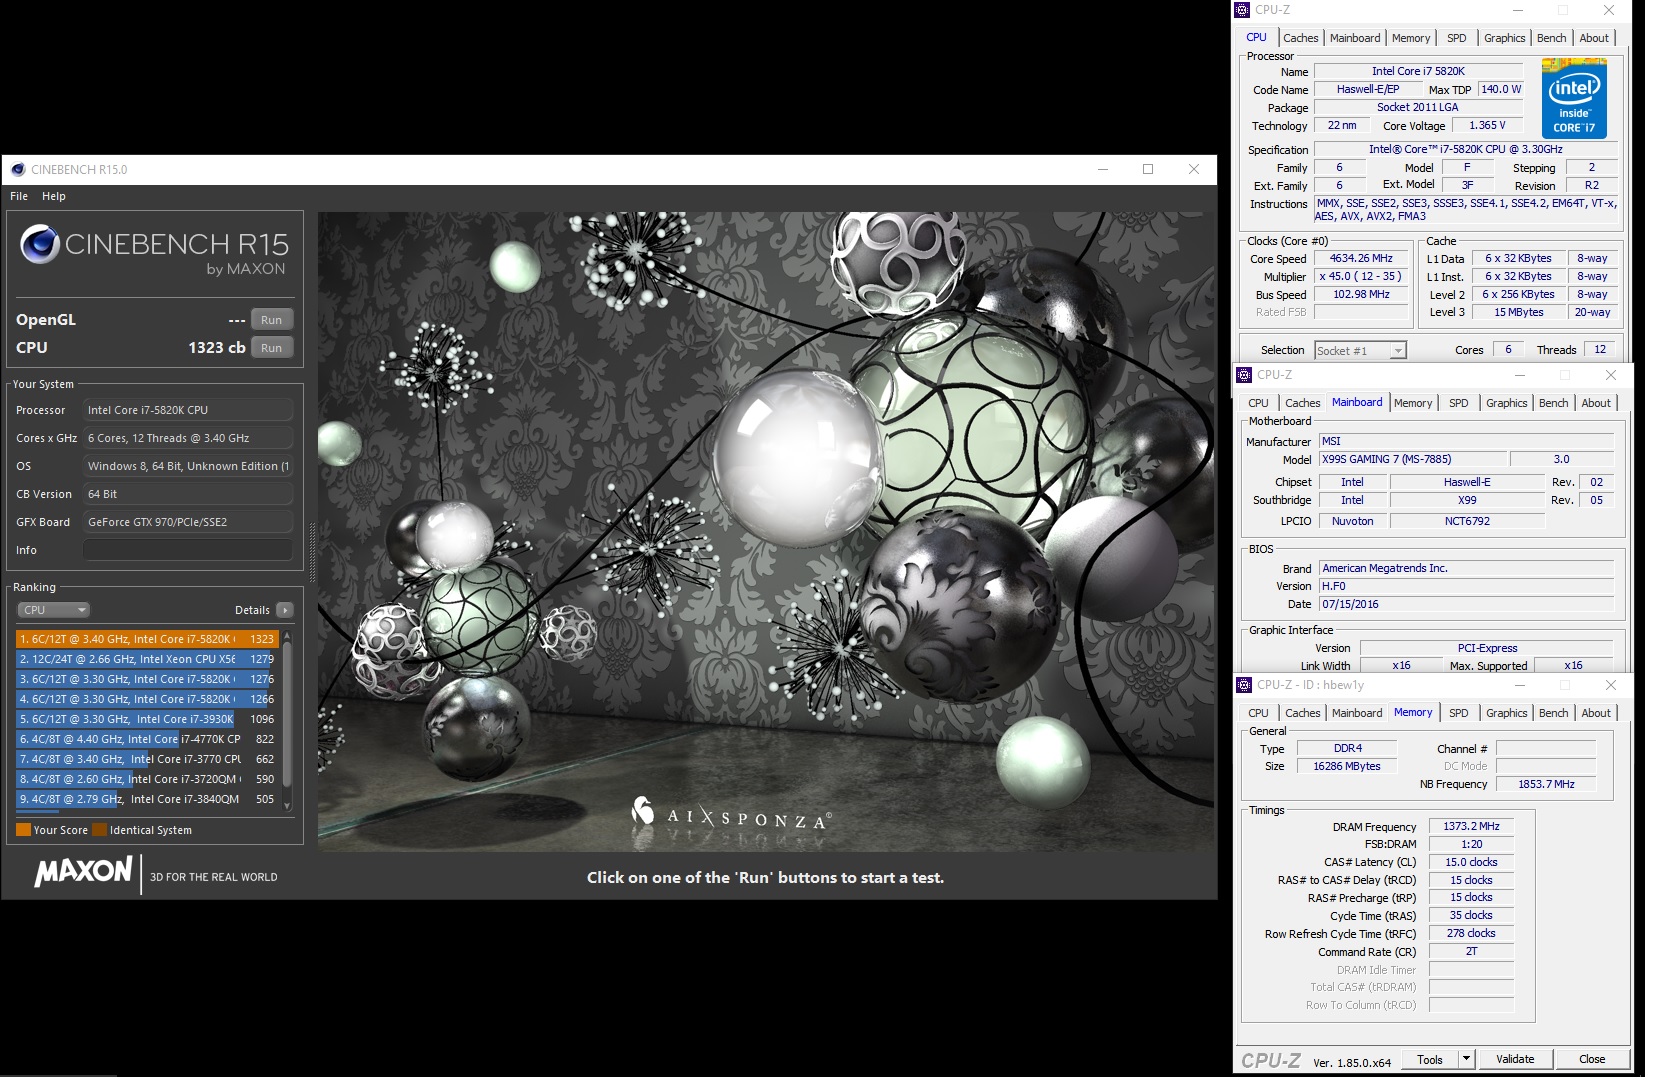The width and height of the screenshot is (1654, 1080).
Task: Open Bench tab in top CPU-Z window
Action: click(1551, 38)
